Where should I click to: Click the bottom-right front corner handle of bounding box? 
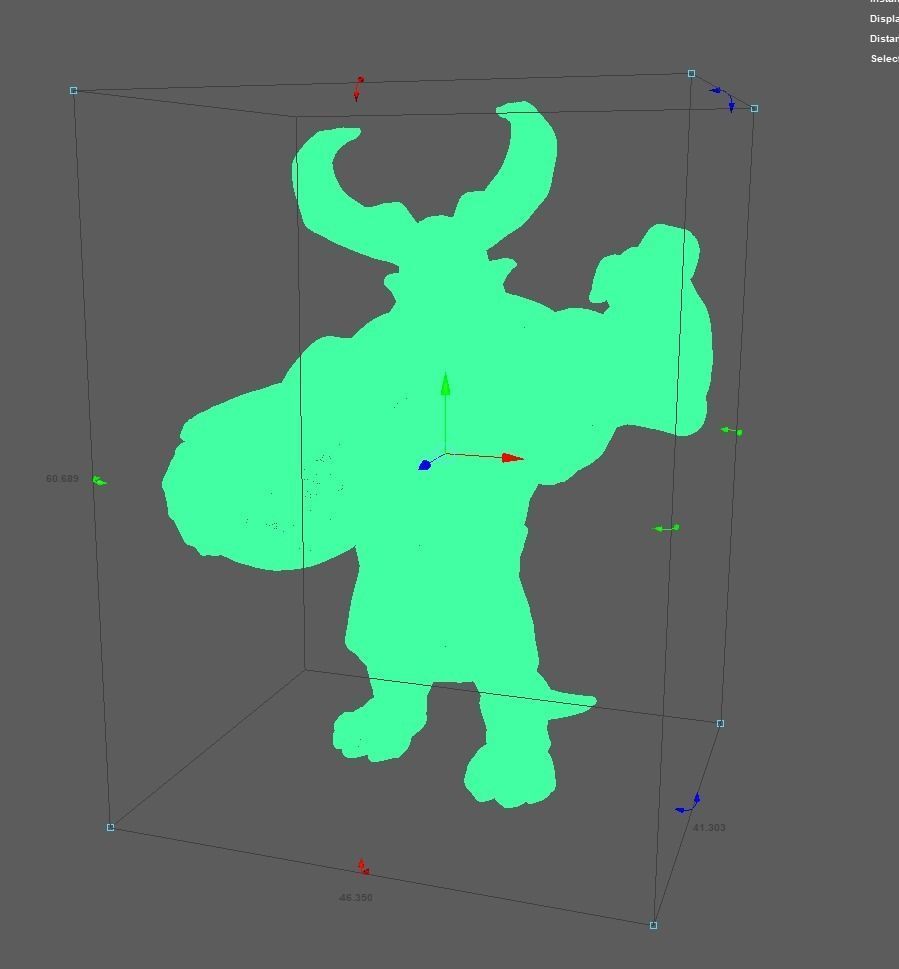click(653, 925)
